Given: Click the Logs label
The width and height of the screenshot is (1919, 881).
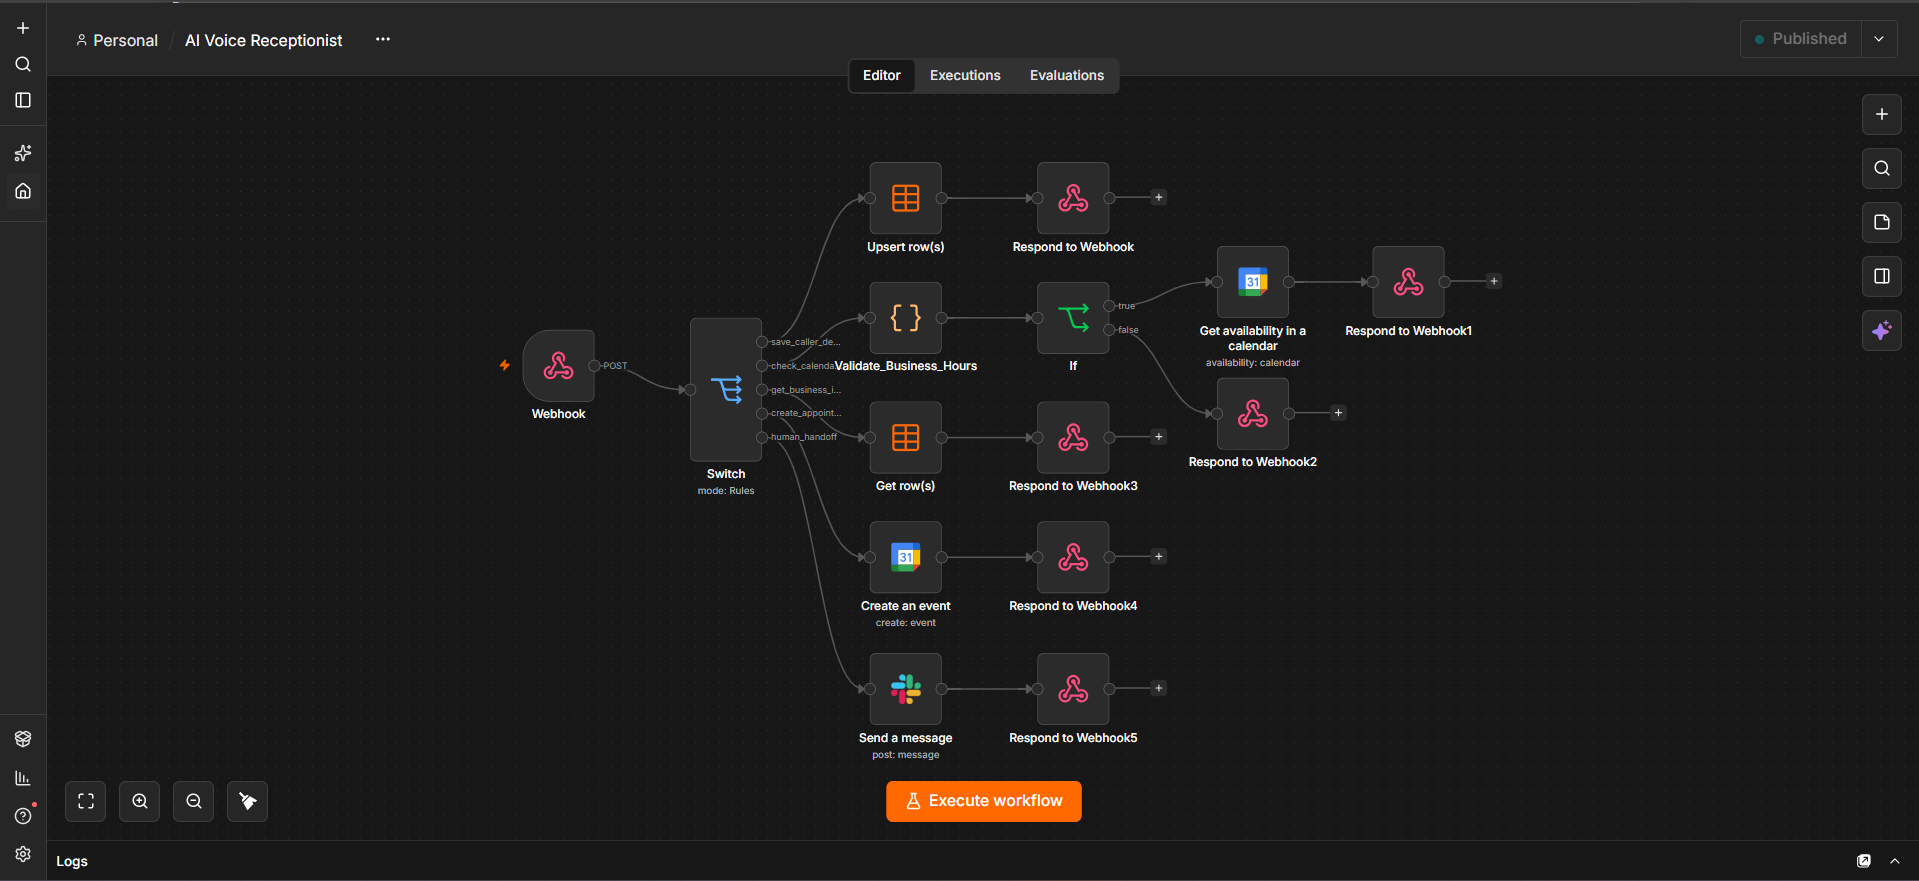Looking at the screenshot, I should 72,861.
